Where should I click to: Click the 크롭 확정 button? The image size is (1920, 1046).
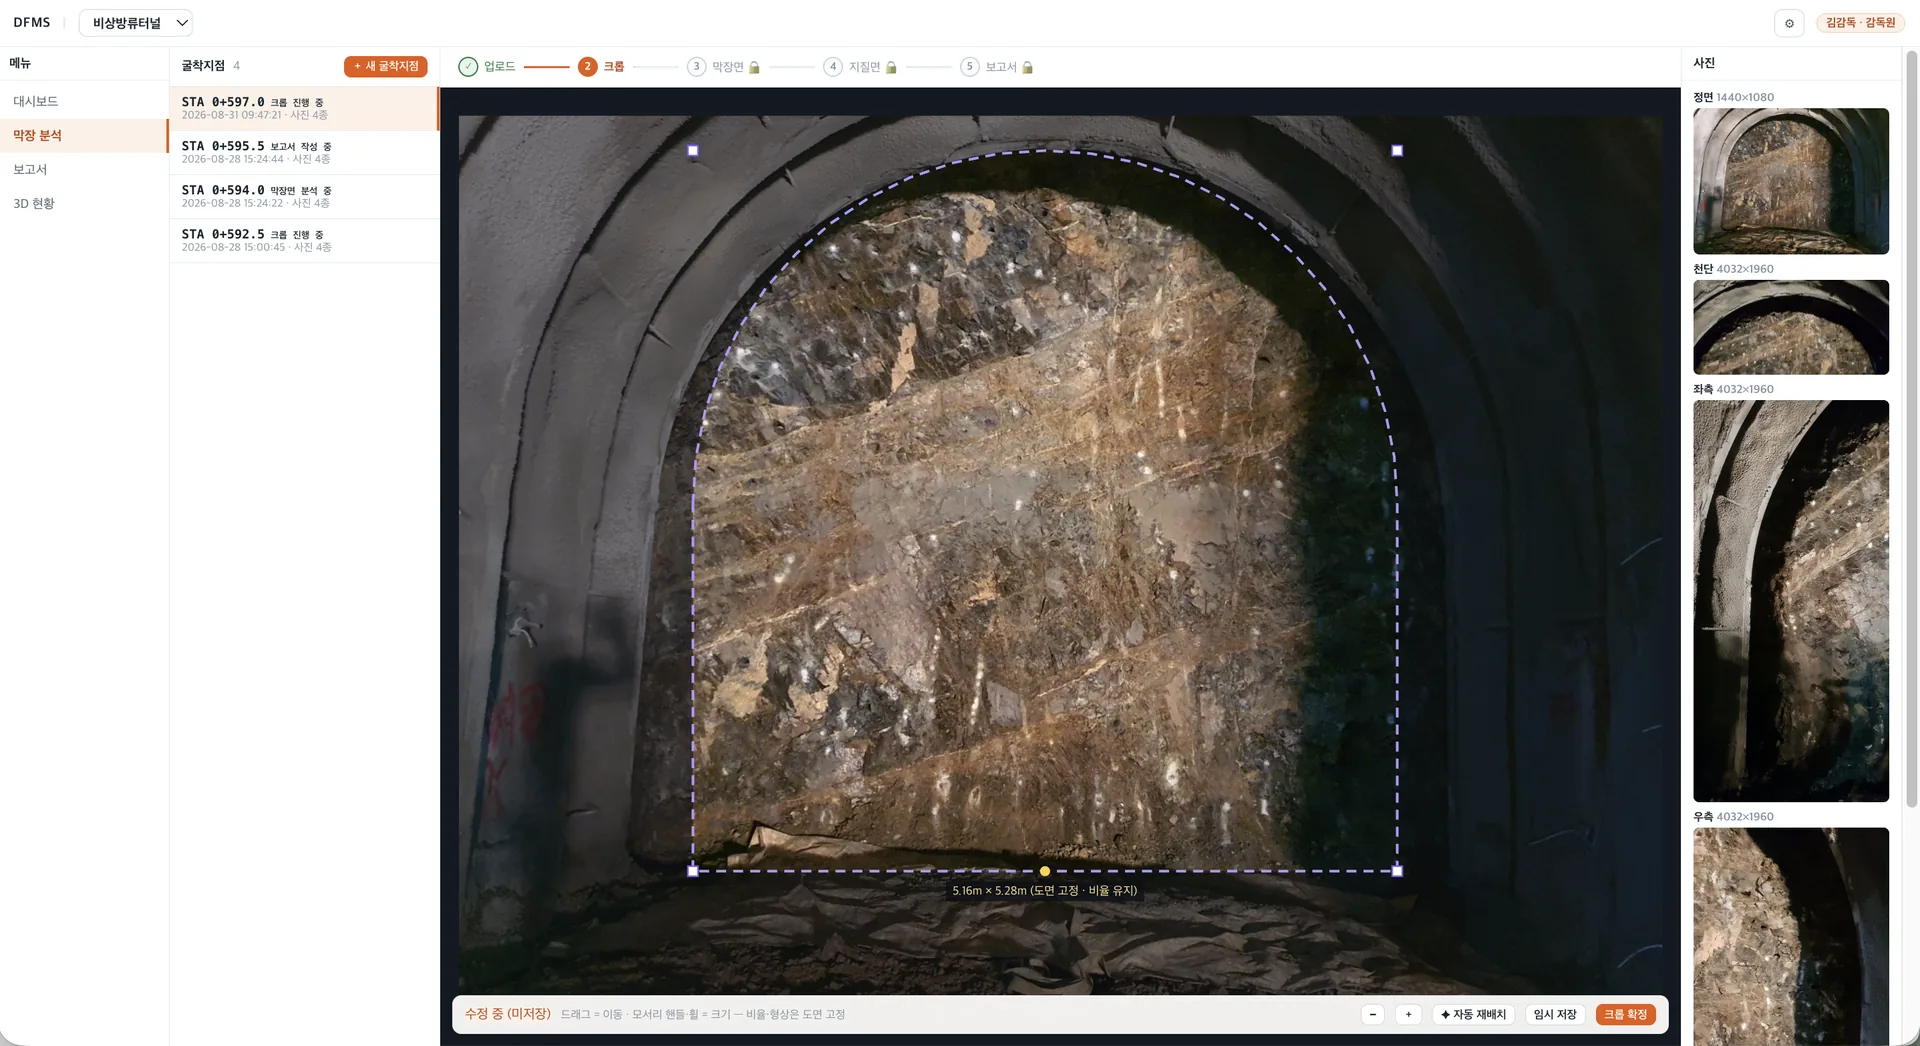(1626, 1014)
